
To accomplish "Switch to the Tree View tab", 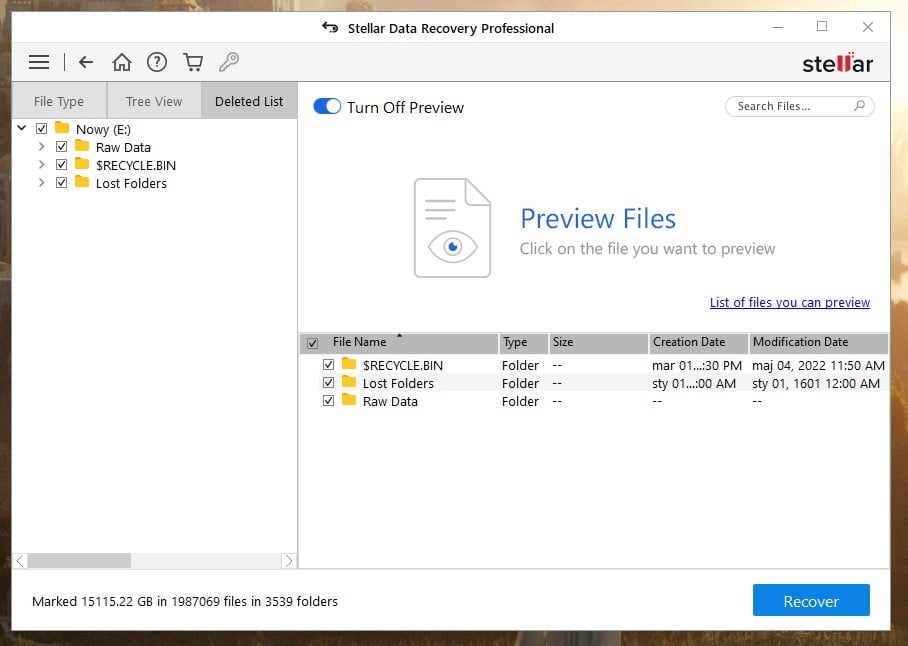I will 154,101.
